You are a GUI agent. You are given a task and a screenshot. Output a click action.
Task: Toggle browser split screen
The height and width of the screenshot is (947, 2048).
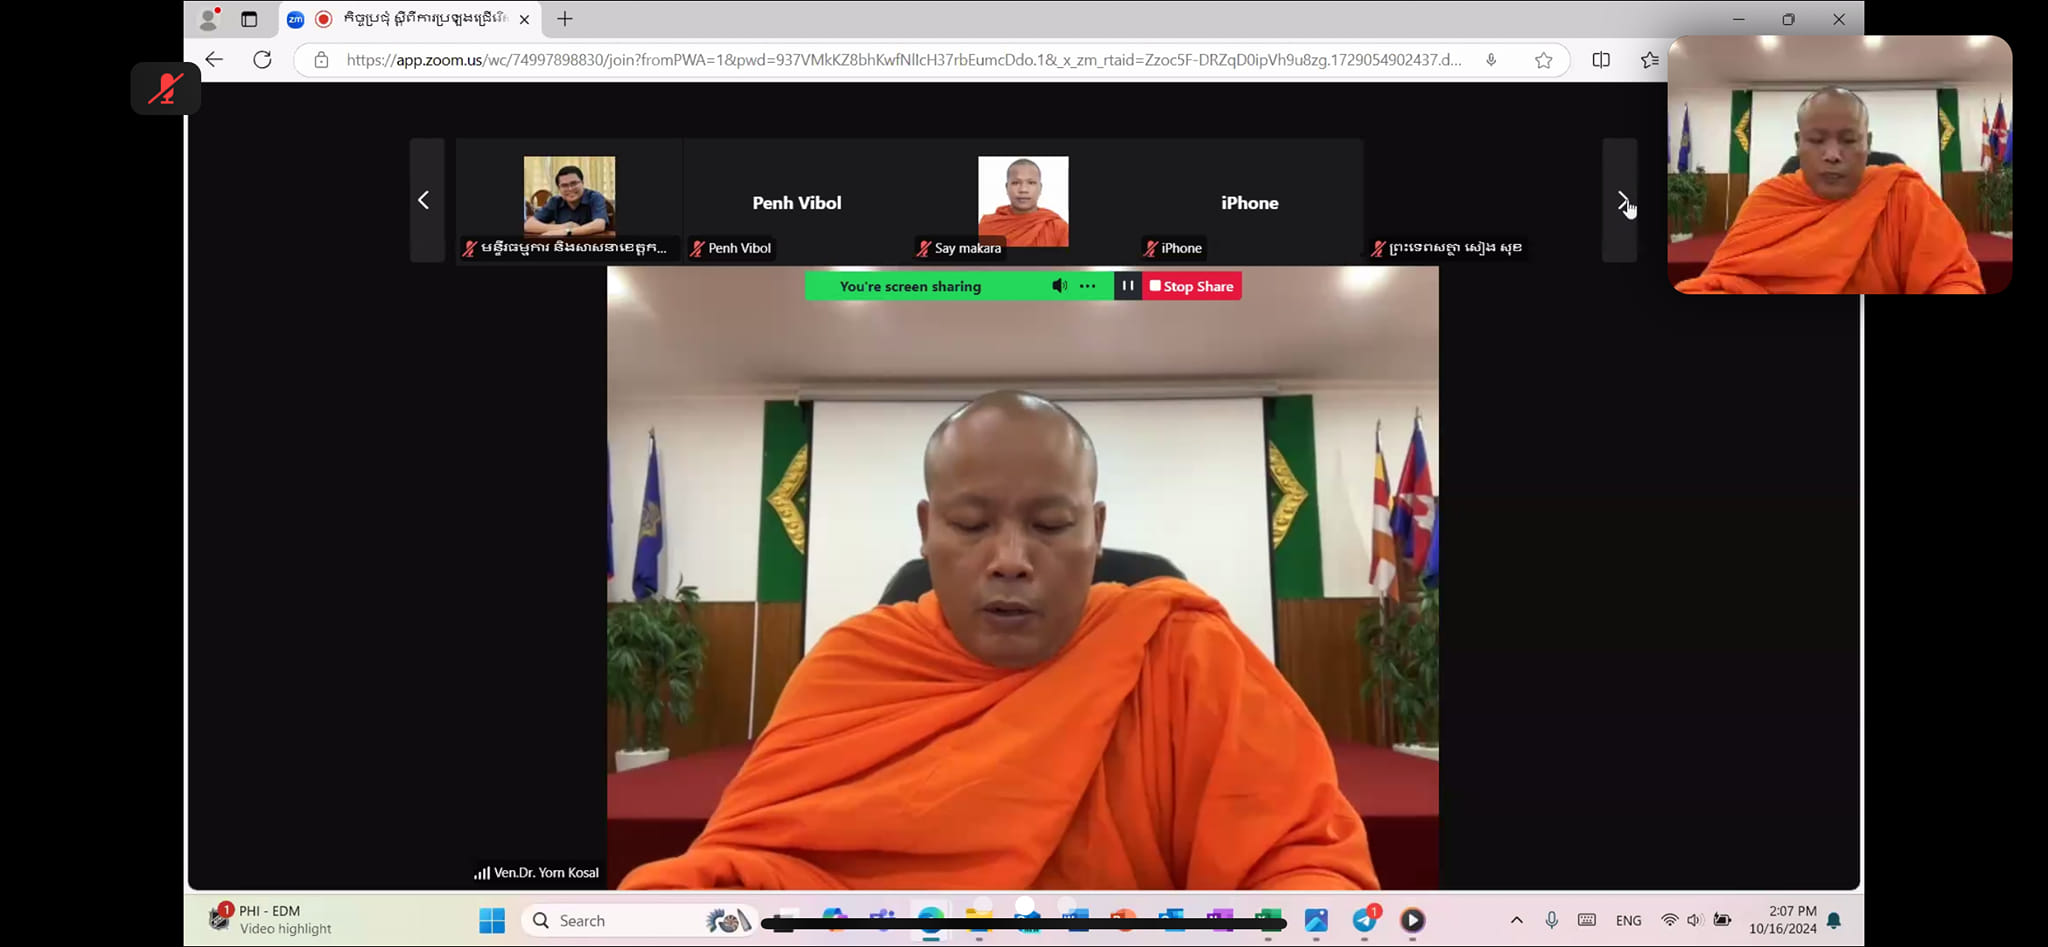tap(1601, 60)
